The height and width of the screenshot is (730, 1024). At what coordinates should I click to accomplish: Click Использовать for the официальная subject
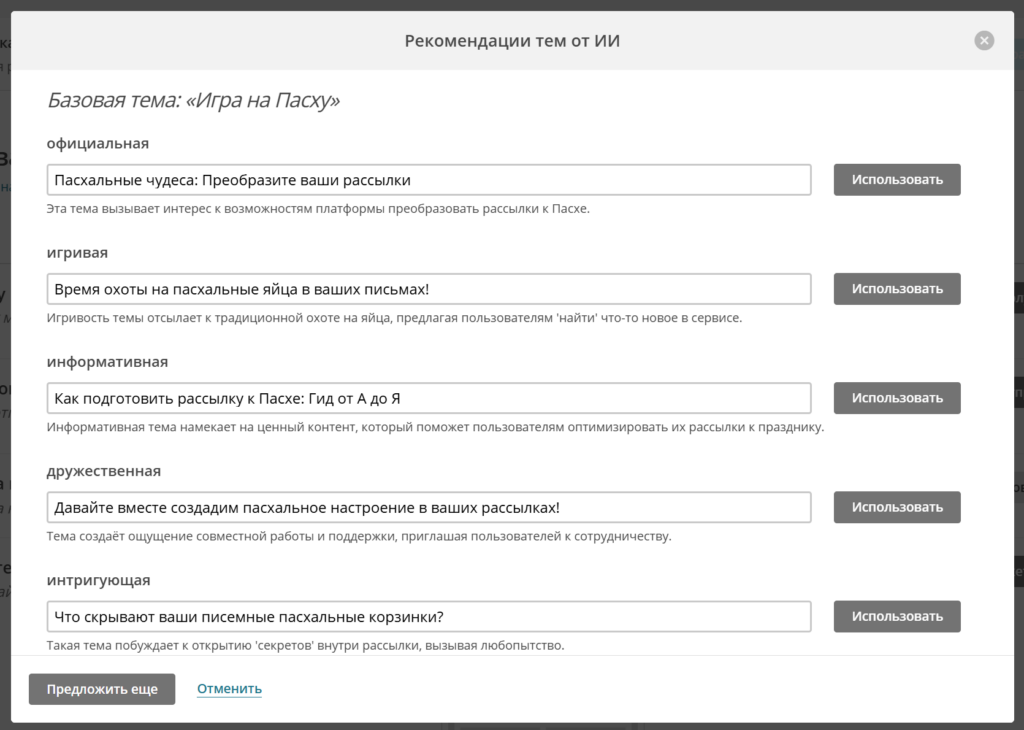tap(897, 180)
